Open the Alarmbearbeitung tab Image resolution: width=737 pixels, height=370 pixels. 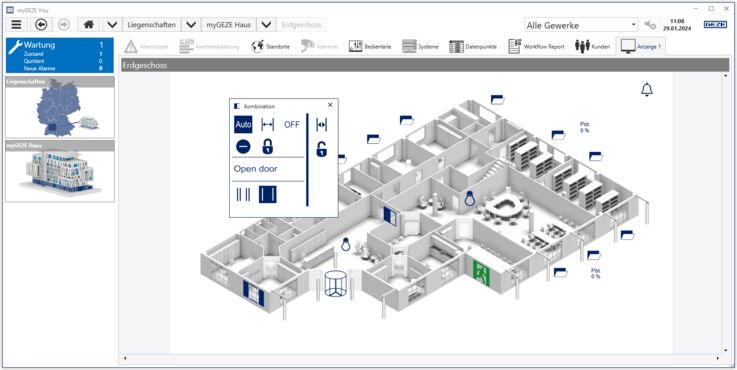click(209, 47)
